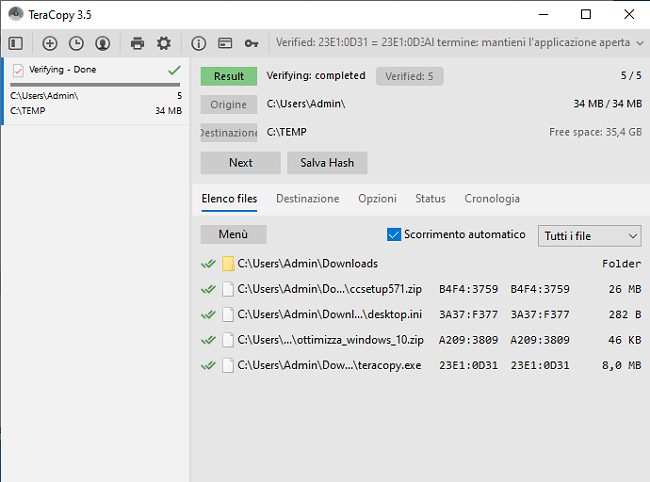Open settings gear icon
This screenshot has height=482, width=650.
pyautogui.click(x=164, y=44)
